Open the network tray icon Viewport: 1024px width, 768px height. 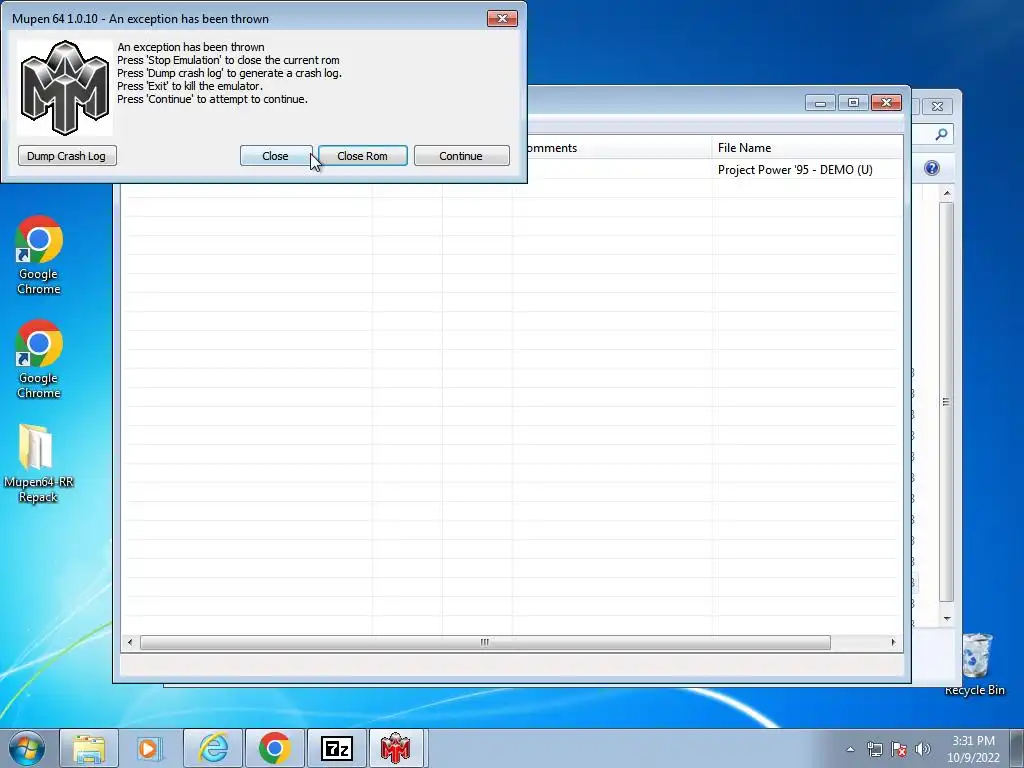click(x=874, y=749)
